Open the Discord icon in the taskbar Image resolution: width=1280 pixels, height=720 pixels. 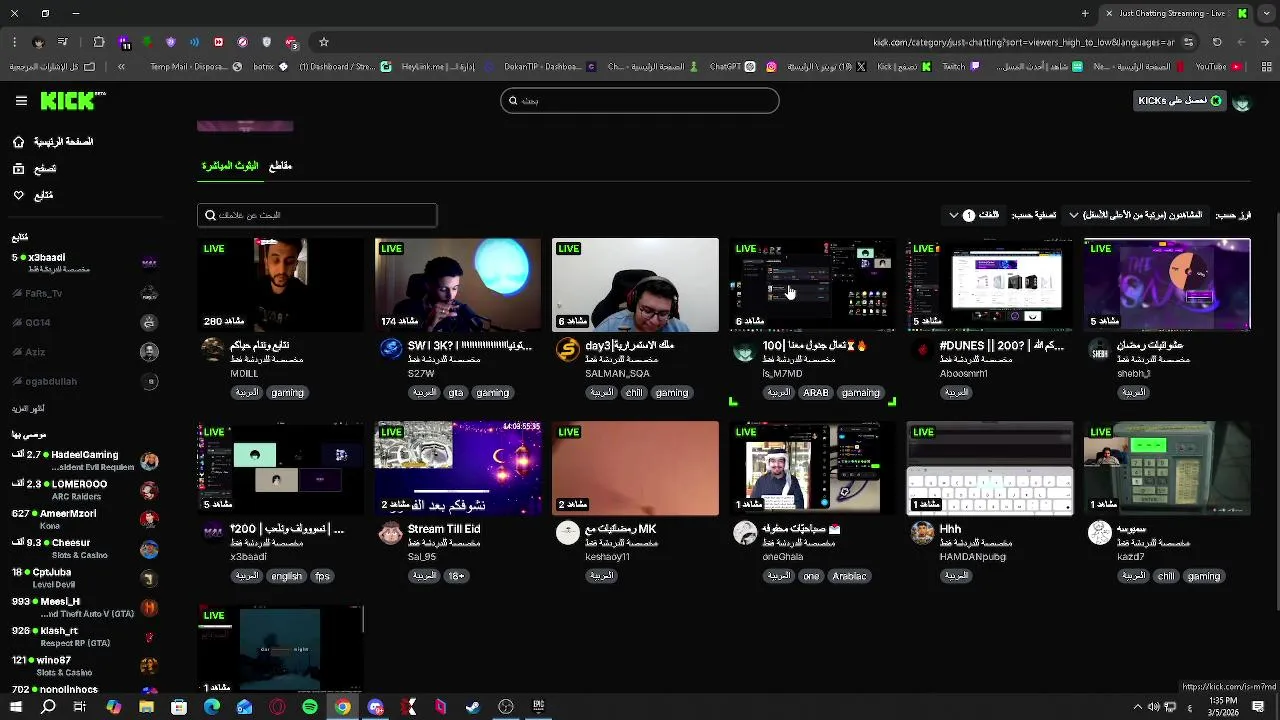pos(375,707)
